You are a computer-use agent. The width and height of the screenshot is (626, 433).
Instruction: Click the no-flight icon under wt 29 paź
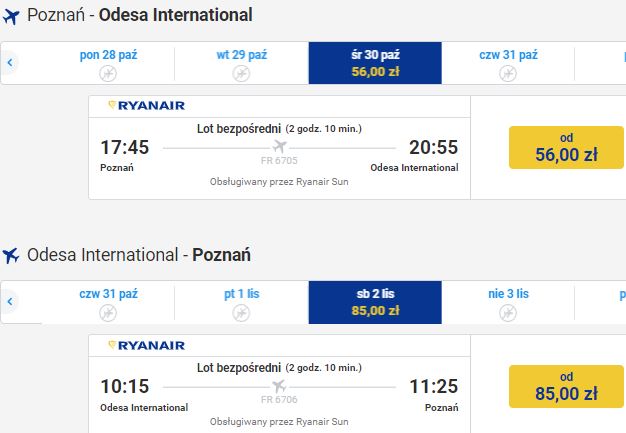pos(241,73)
